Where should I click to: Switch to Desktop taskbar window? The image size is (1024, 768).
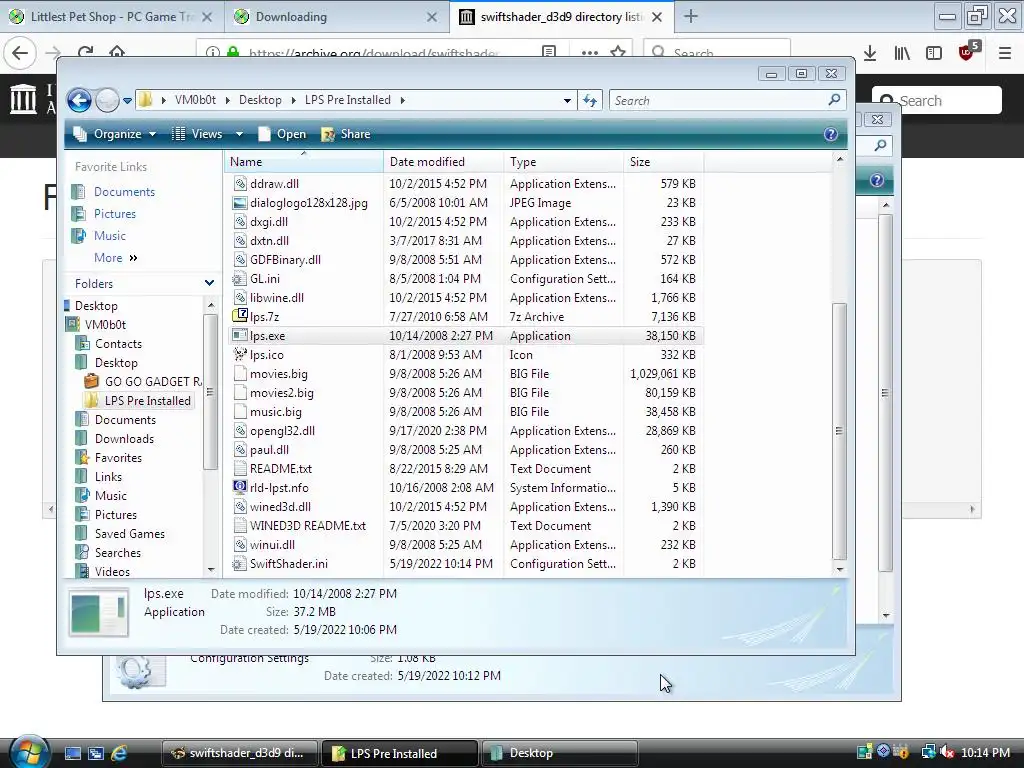[x=559, y=753]
